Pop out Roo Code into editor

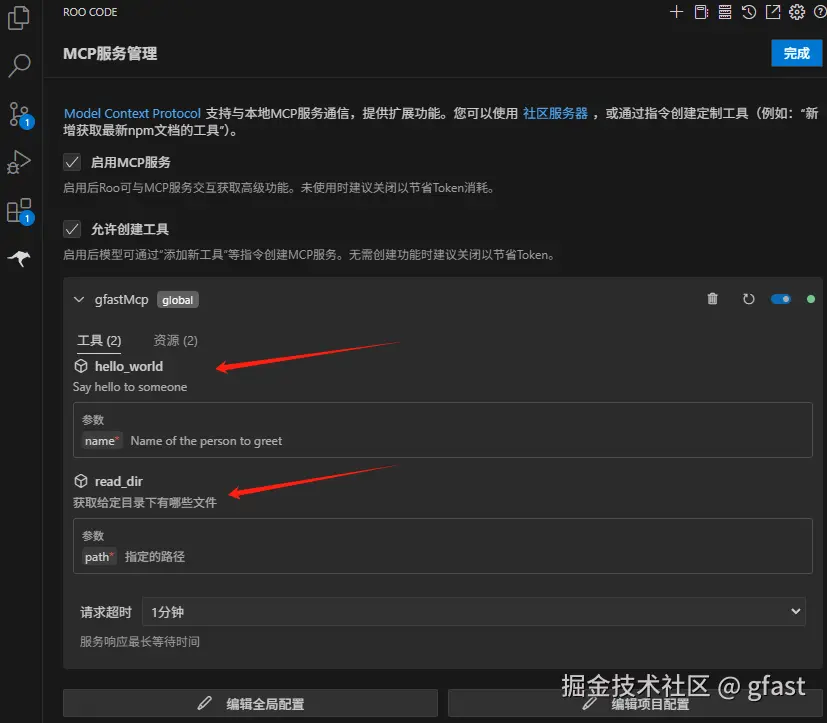click(x=773, y=12)
